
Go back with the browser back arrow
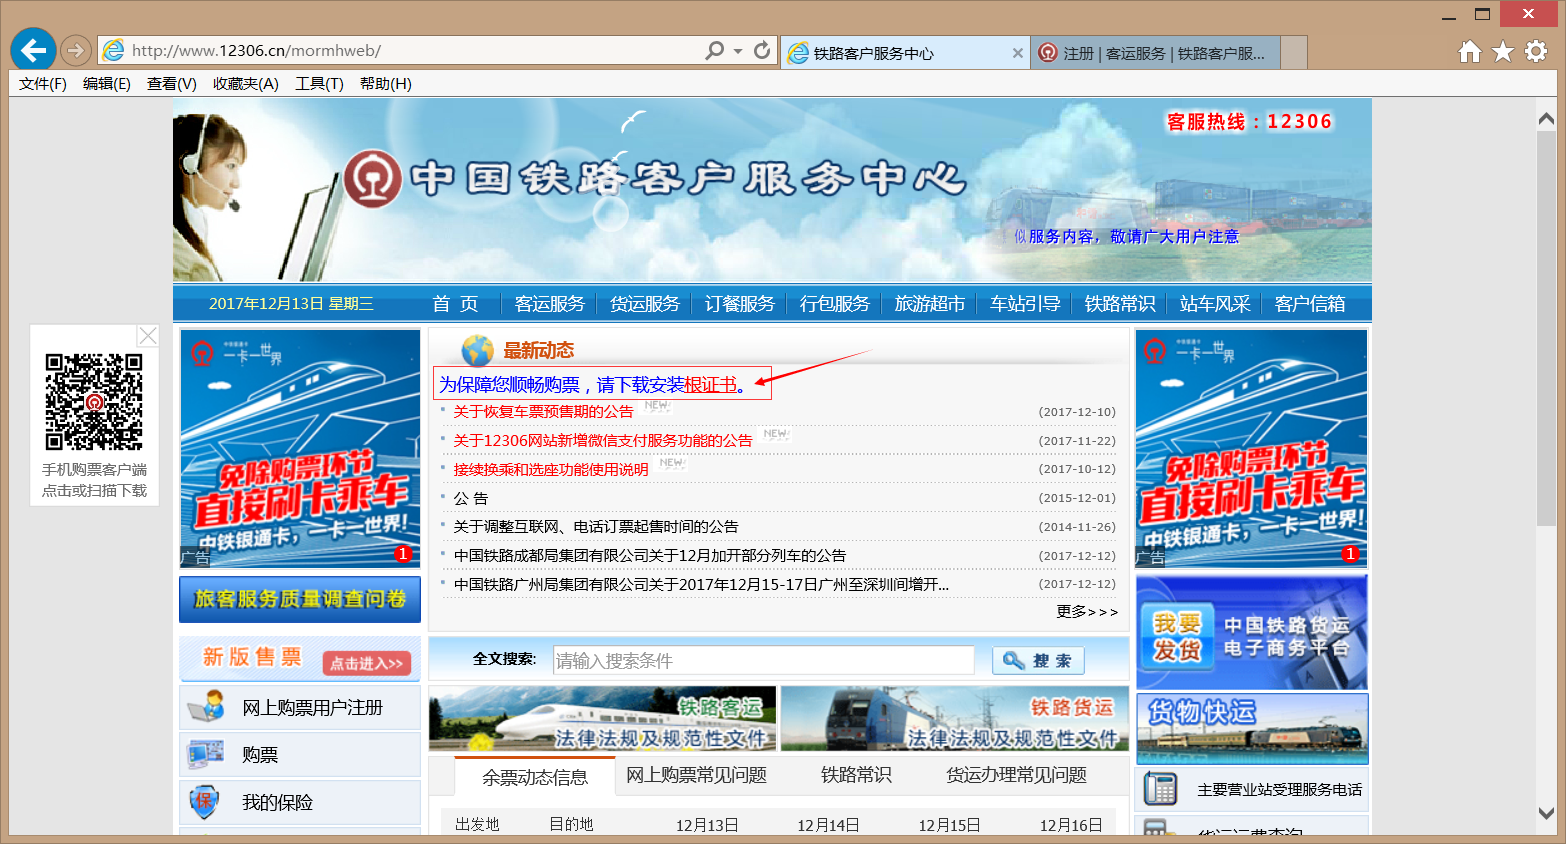tap(33, 50)
